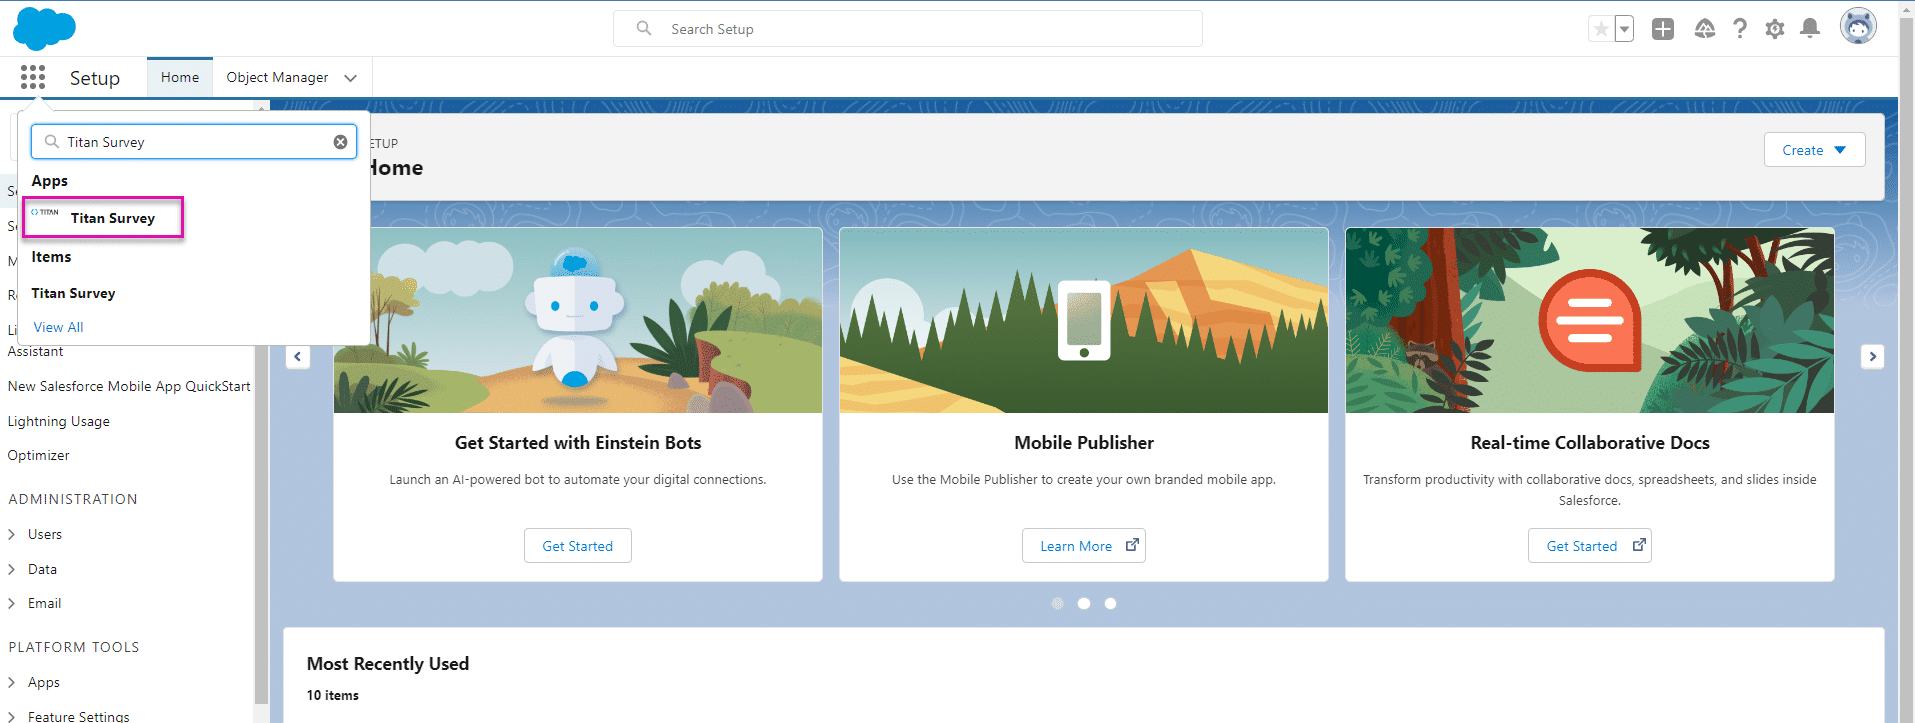Open the global actions plus icon
Screen dimensions: 1915x723
tap(1662, 29)
